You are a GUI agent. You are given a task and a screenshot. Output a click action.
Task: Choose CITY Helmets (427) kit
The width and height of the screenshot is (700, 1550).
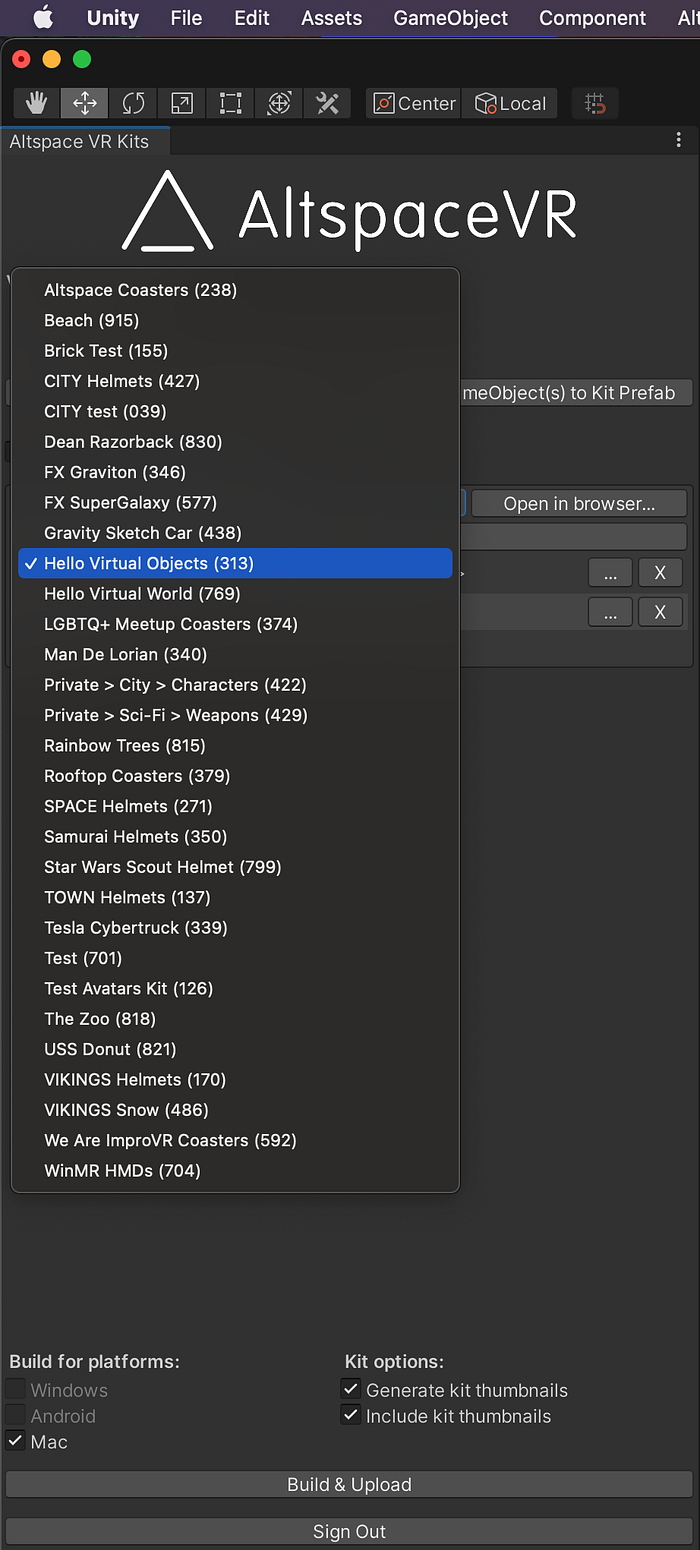235,381
